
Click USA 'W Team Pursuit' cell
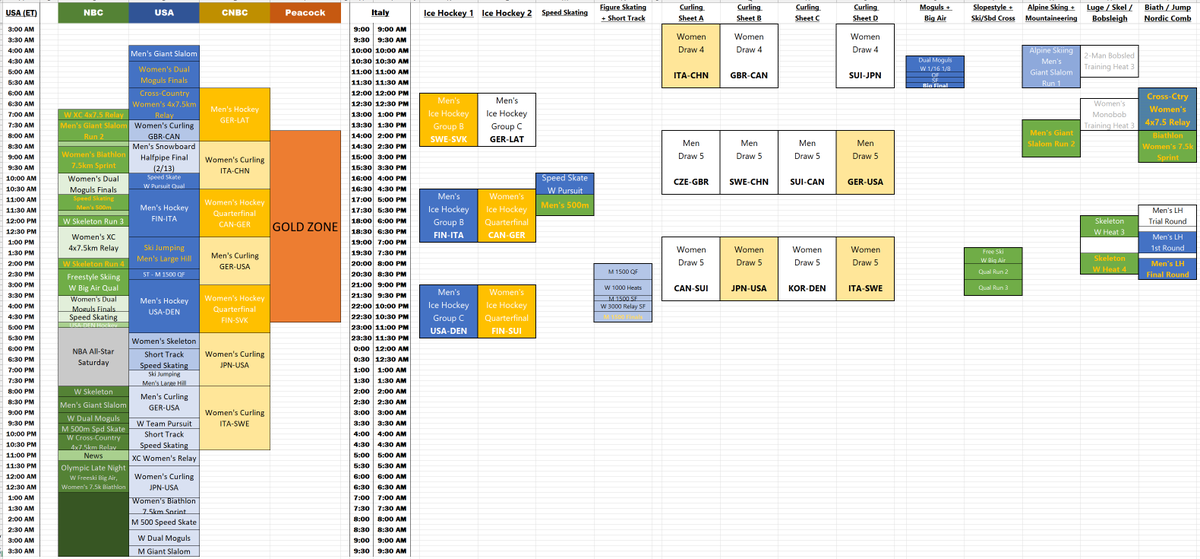(x=164, y=423)
